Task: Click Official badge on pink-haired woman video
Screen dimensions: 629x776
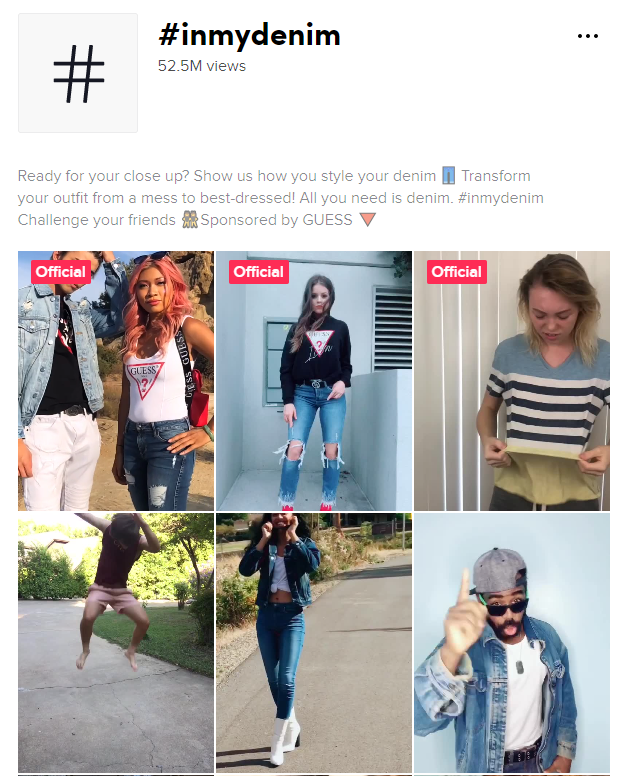Action: point(61,272)
